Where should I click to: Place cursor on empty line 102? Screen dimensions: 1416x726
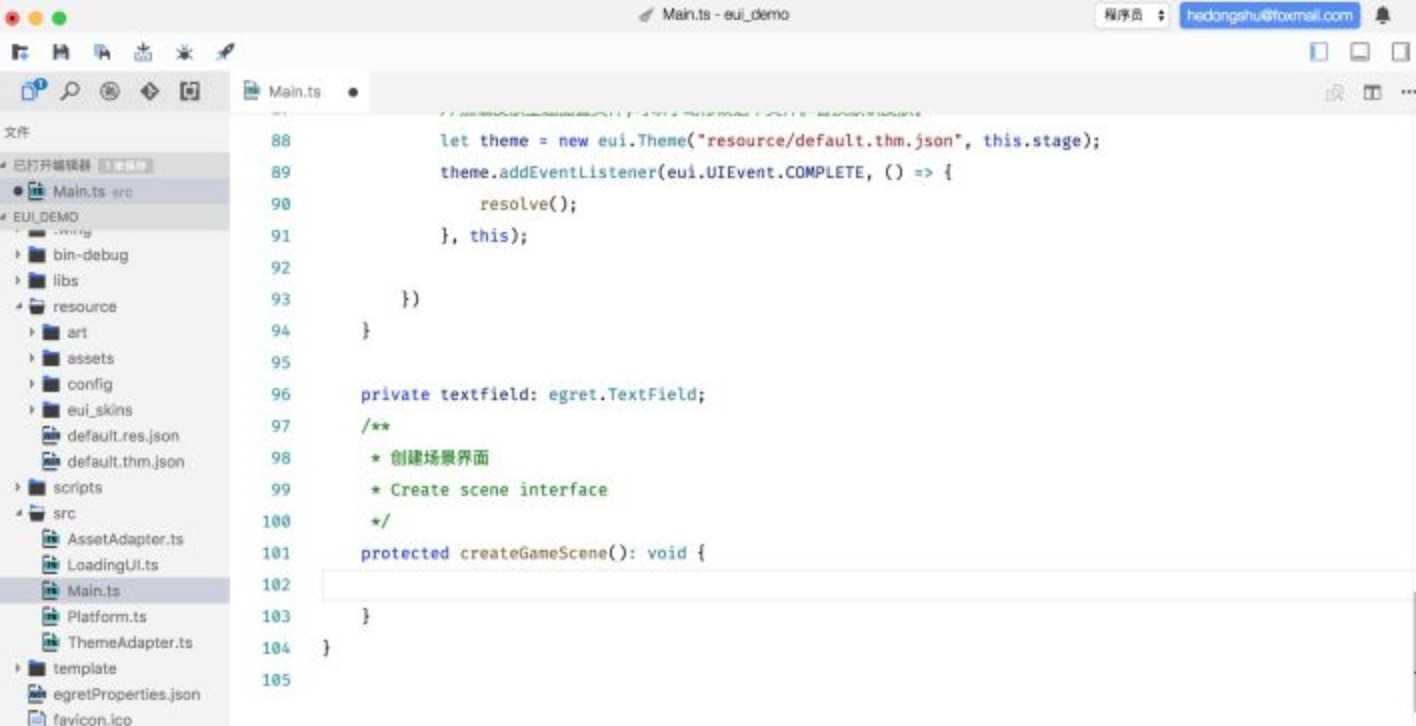click(868, 585)
